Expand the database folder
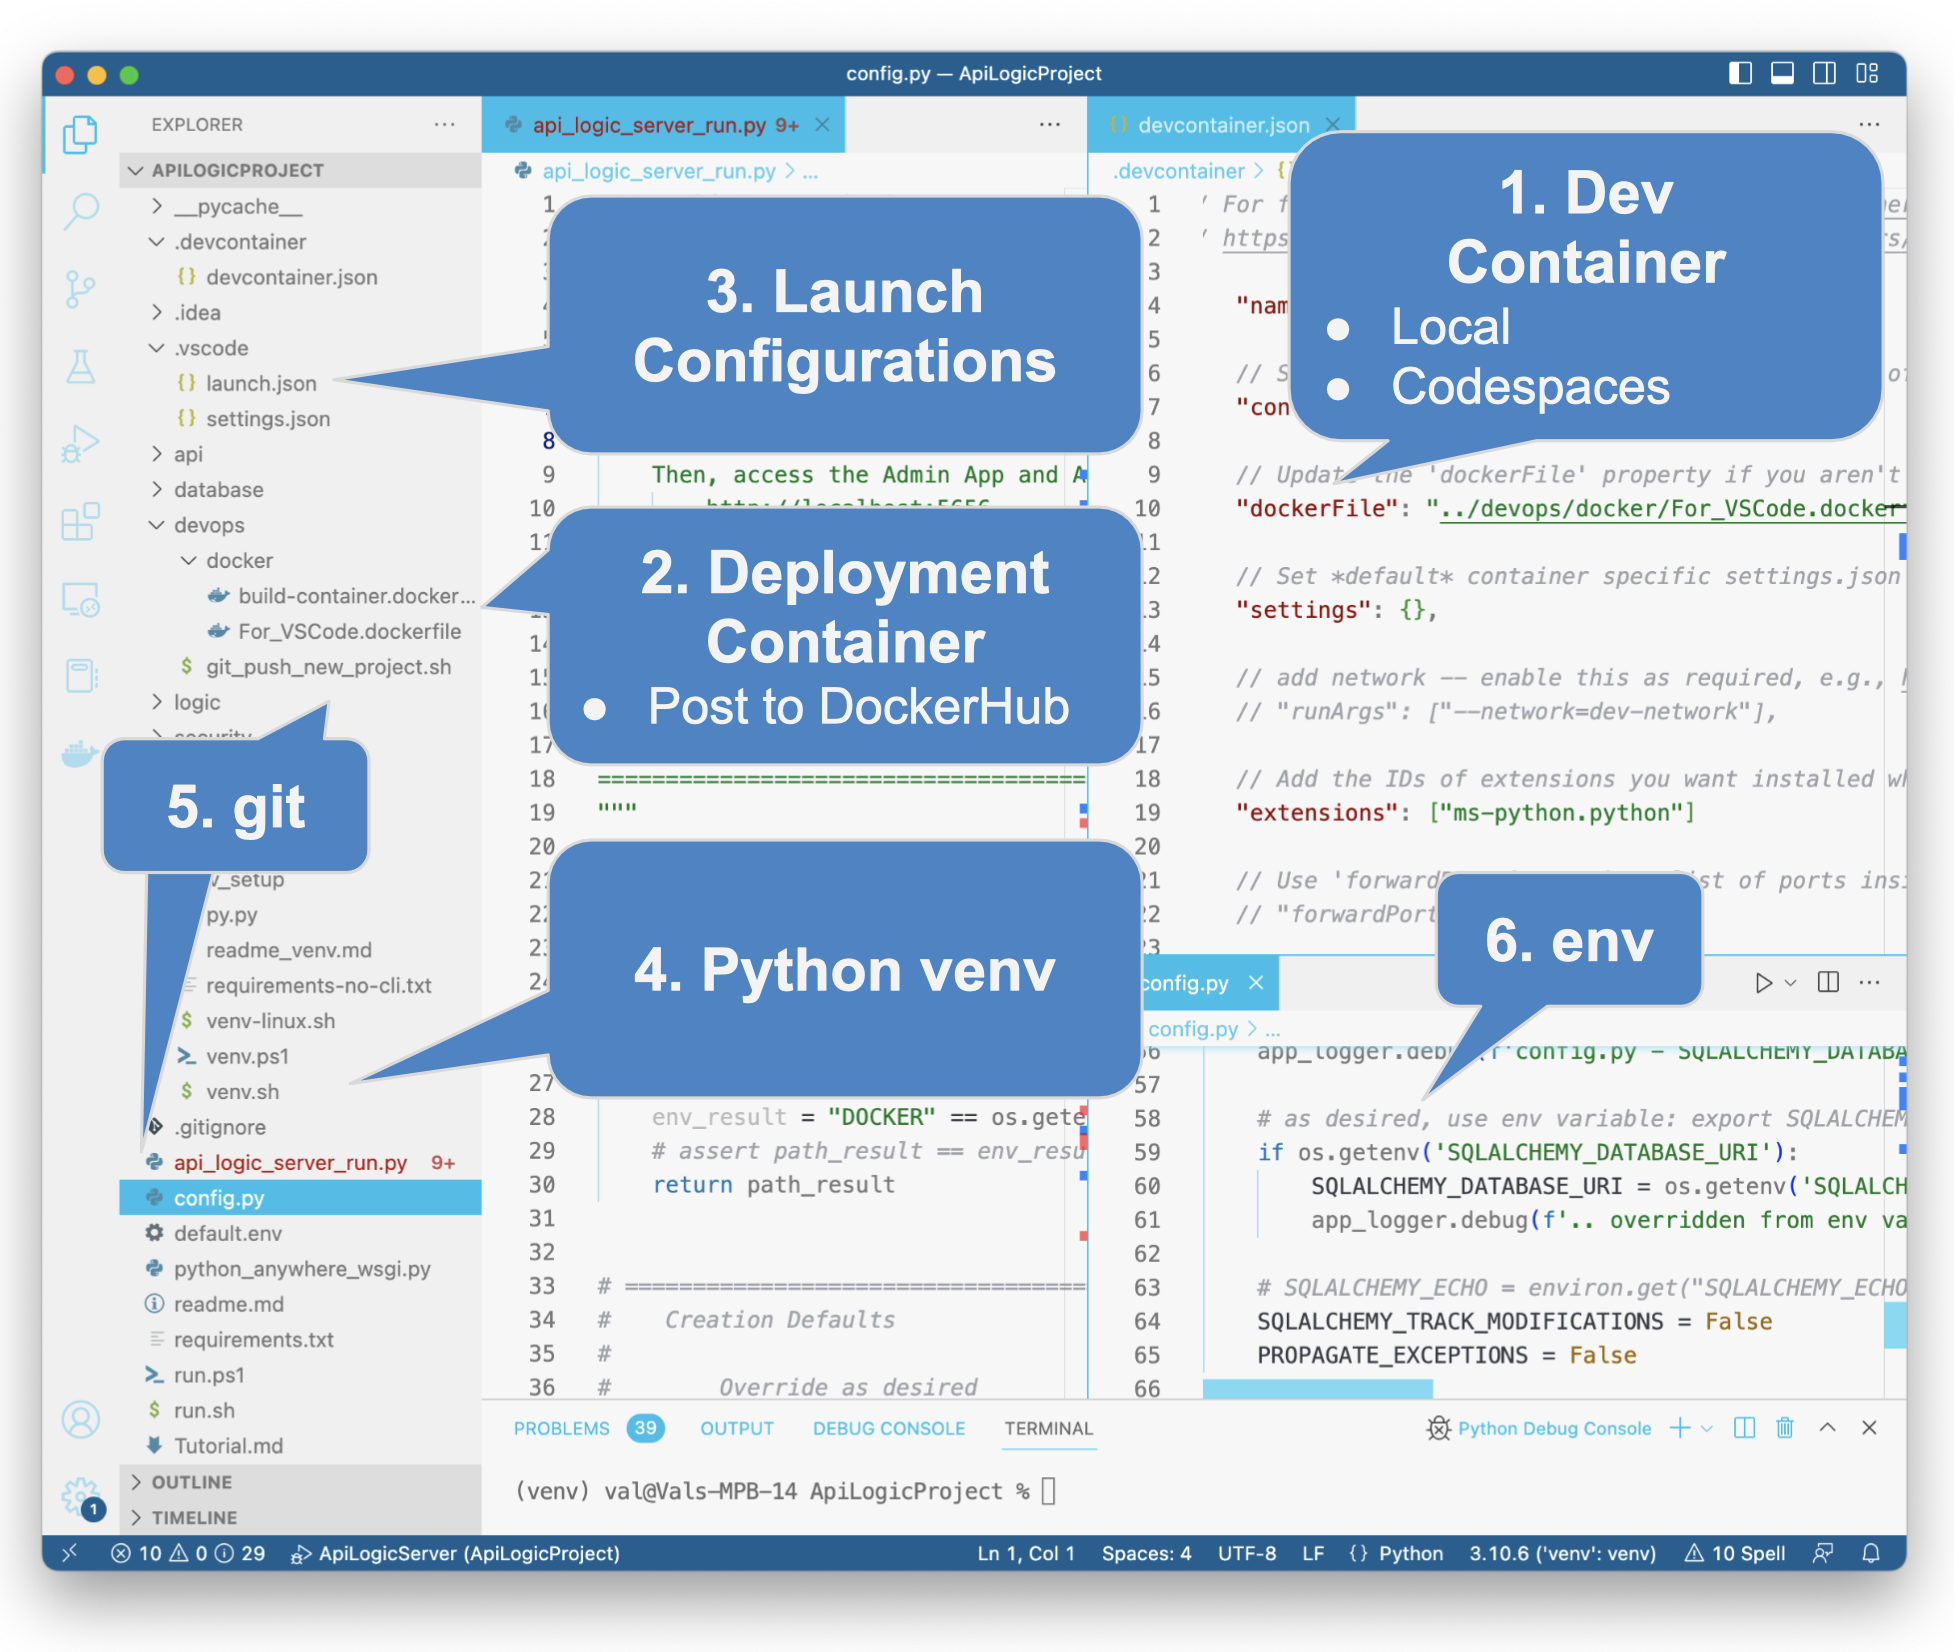The height and width of the screenshot is (1652, 1954). 300,489
